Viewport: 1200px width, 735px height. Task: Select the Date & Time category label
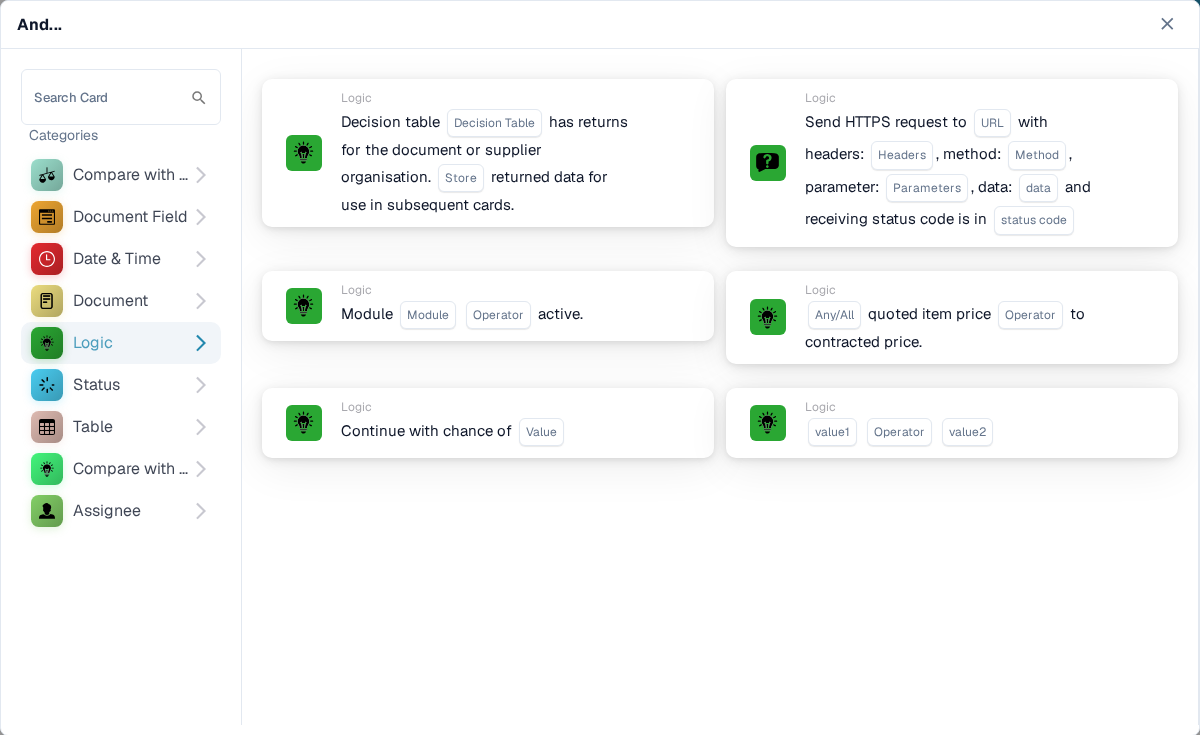point(117,259)
